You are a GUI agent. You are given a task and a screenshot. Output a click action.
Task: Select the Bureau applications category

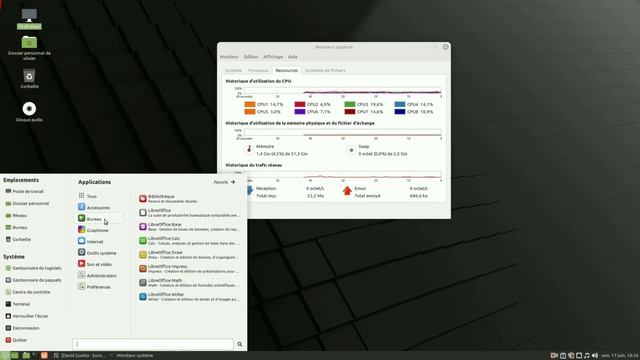(100, 219)
